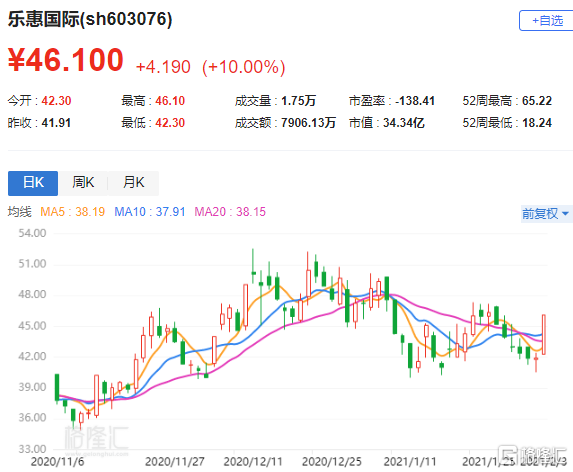
Task: Click the 52周最高 value 65.22
Action: pos(537,101)
